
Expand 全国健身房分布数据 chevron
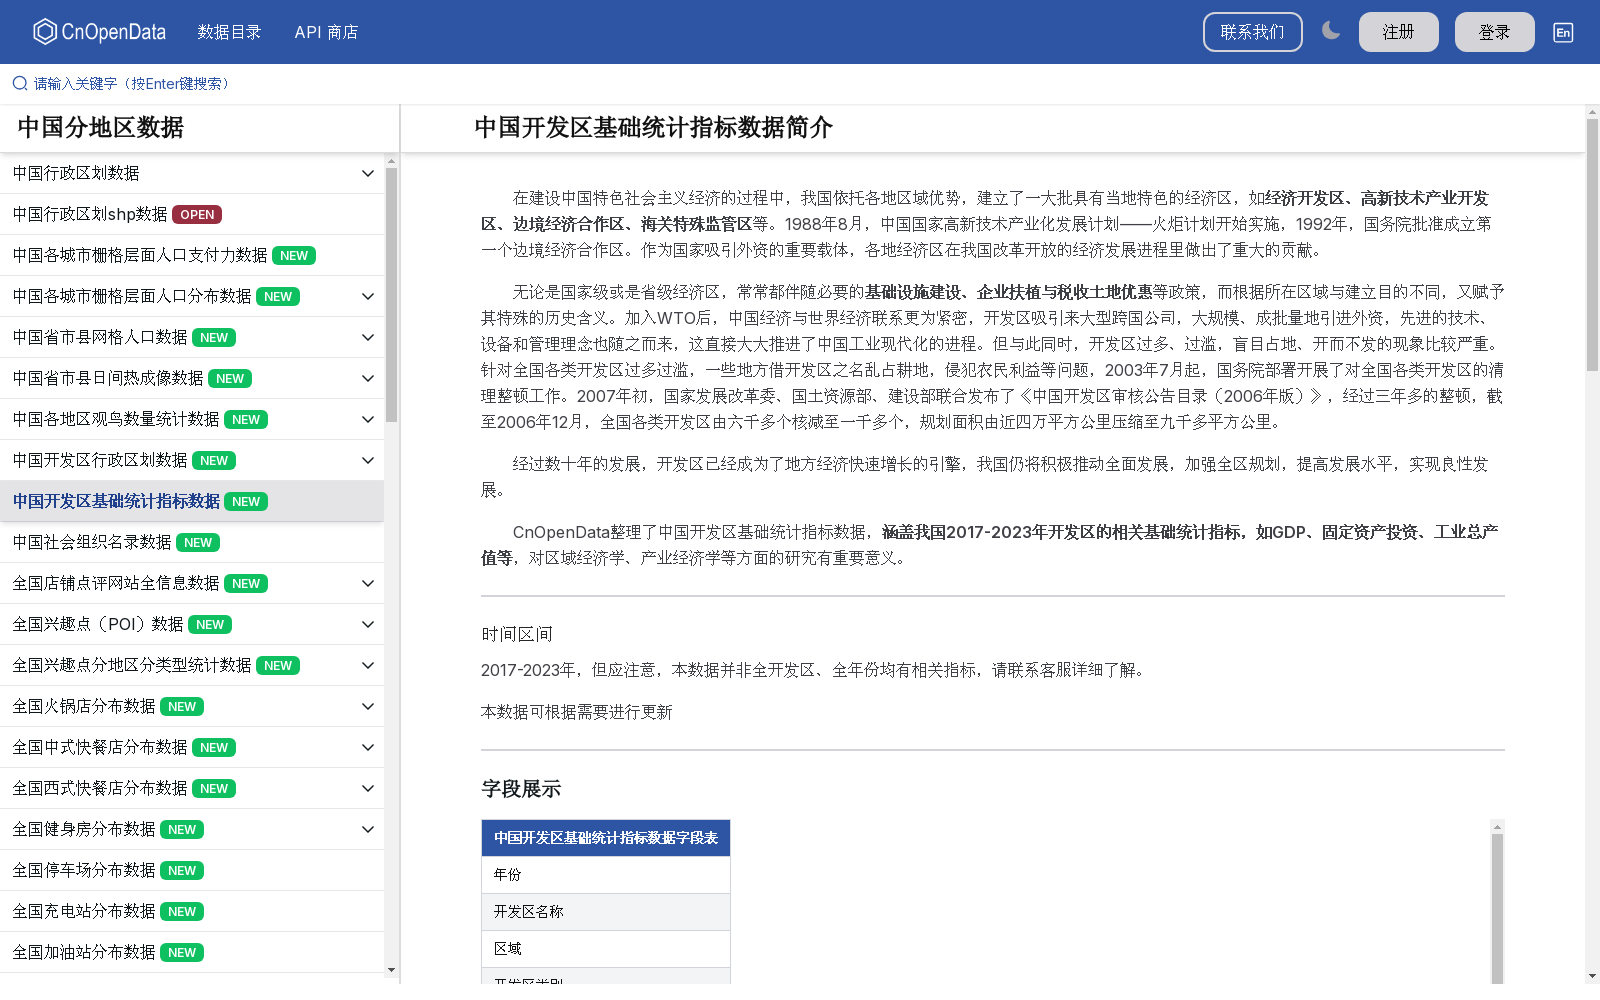click(368, 830)
